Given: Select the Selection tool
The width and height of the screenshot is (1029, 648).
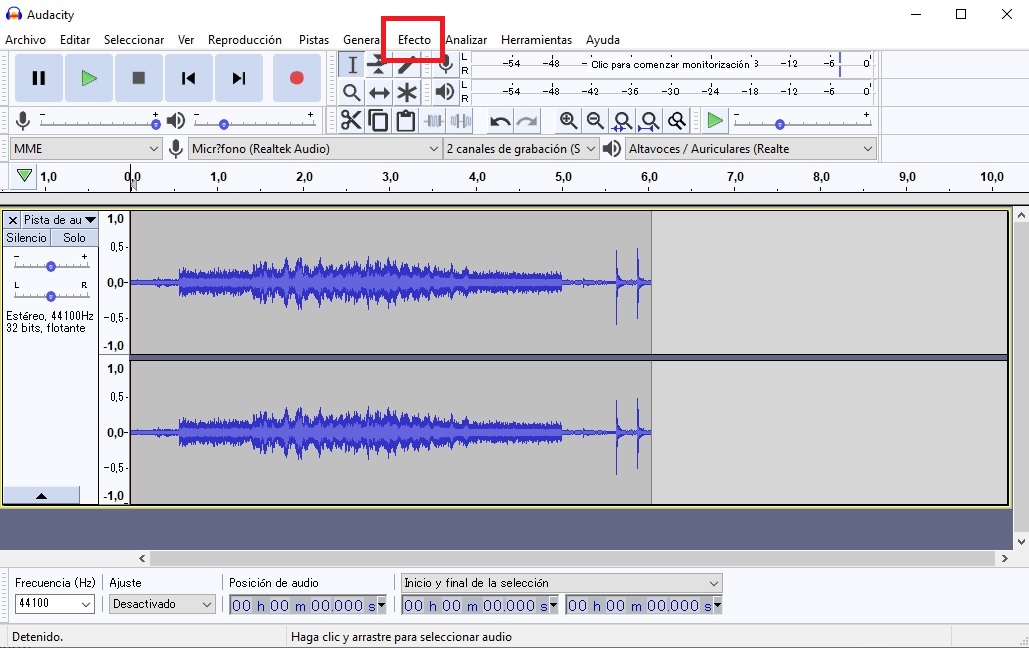Looking at the screenshot, I should click(x=352, y=64).
